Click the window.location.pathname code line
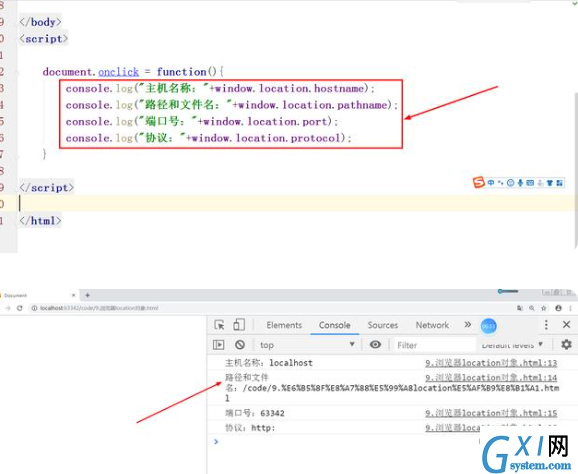This screenshot has height=474, width=578. point(232,105)
